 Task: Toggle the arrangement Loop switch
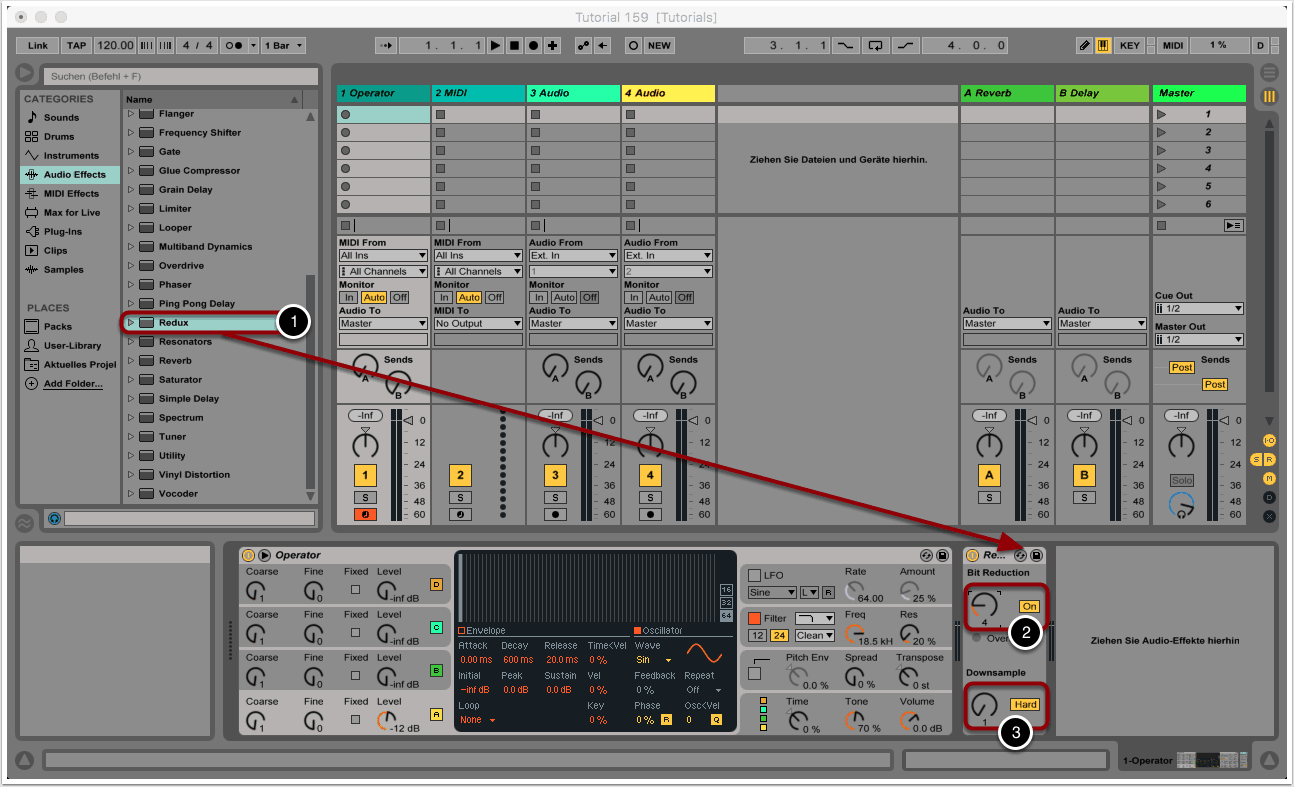[x=876, y=45]
